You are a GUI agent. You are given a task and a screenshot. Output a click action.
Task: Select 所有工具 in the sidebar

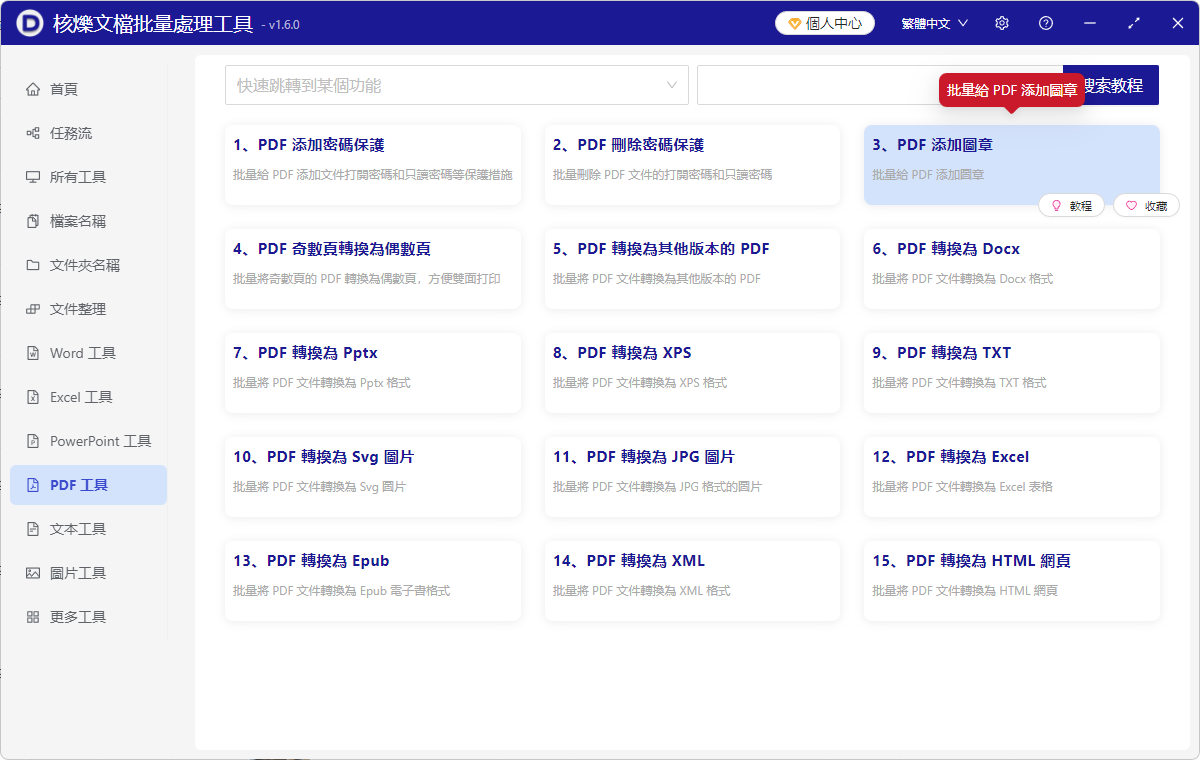(x=88, y=176)
